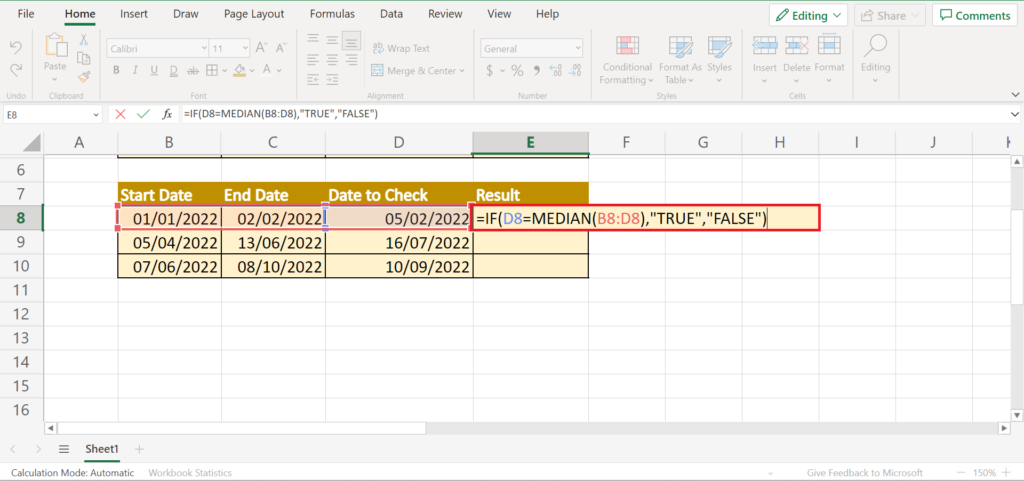Click the Increase Indent icon

[x=332, y=79]
